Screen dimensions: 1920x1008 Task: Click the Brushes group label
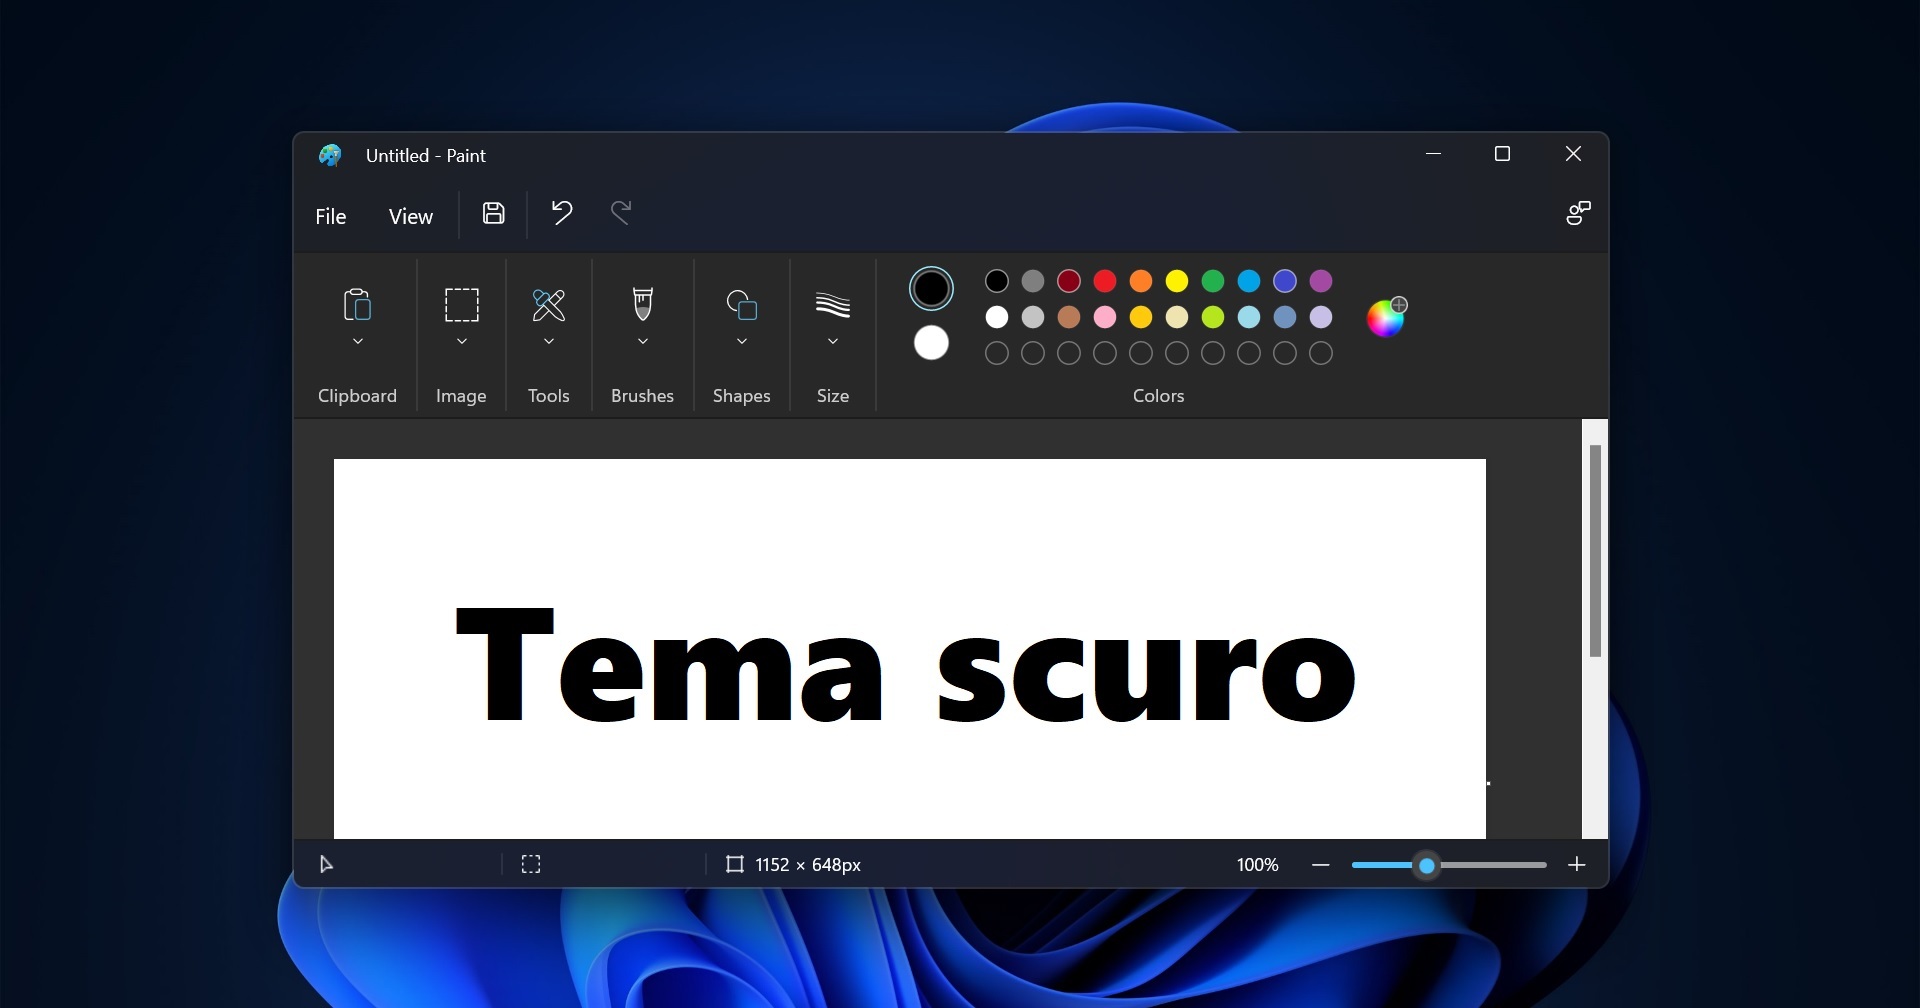coord(642,396)
